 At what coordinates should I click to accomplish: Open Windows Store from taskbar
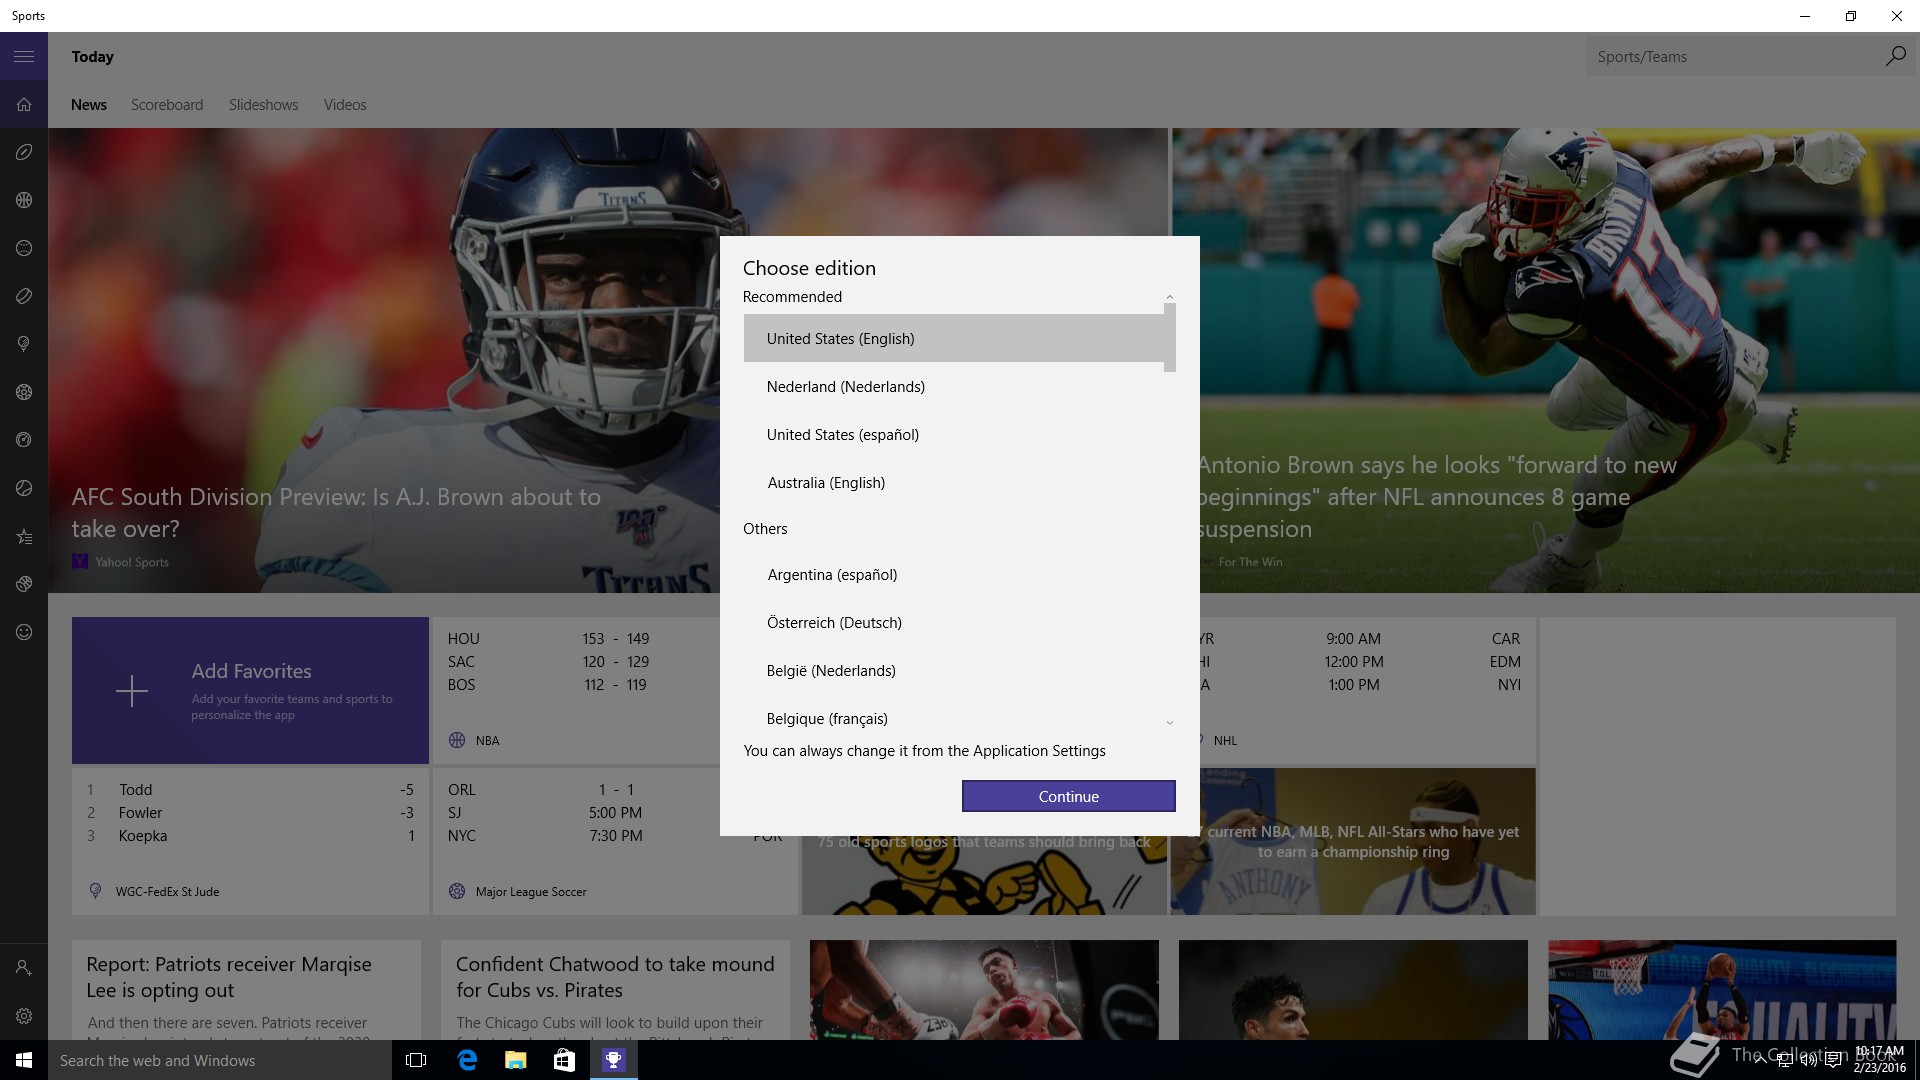pos(564,1060)
